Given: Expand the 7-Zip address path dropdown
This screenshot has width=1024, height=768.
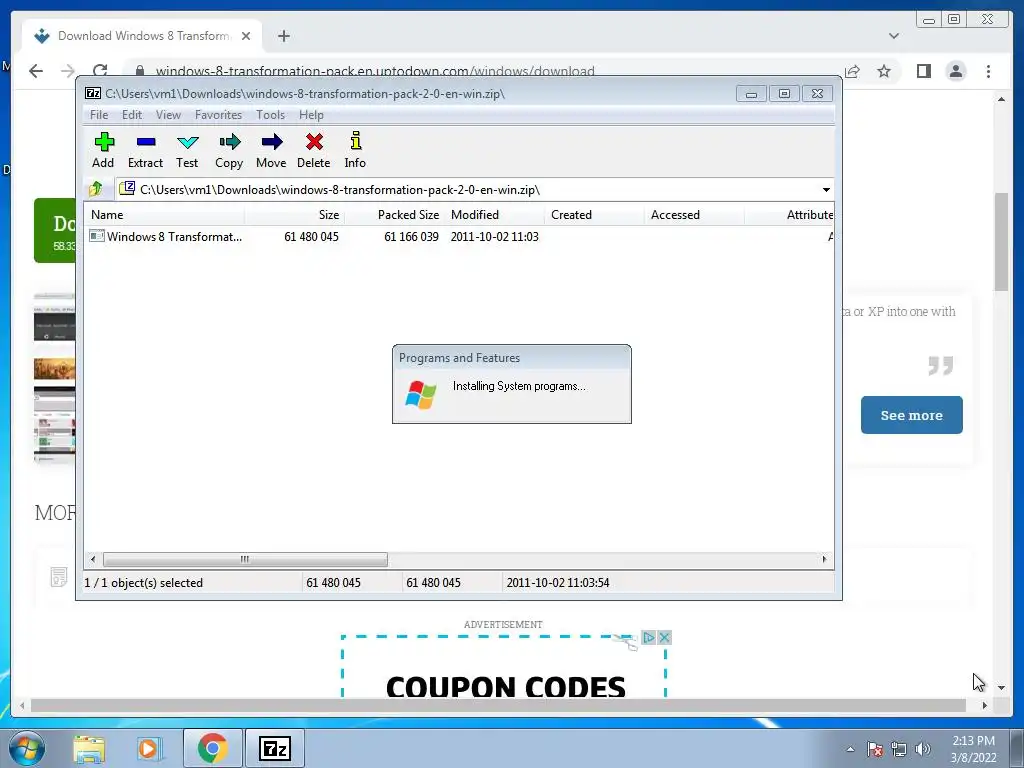Looking at the screenshot, I should click(x=826, y=190).
